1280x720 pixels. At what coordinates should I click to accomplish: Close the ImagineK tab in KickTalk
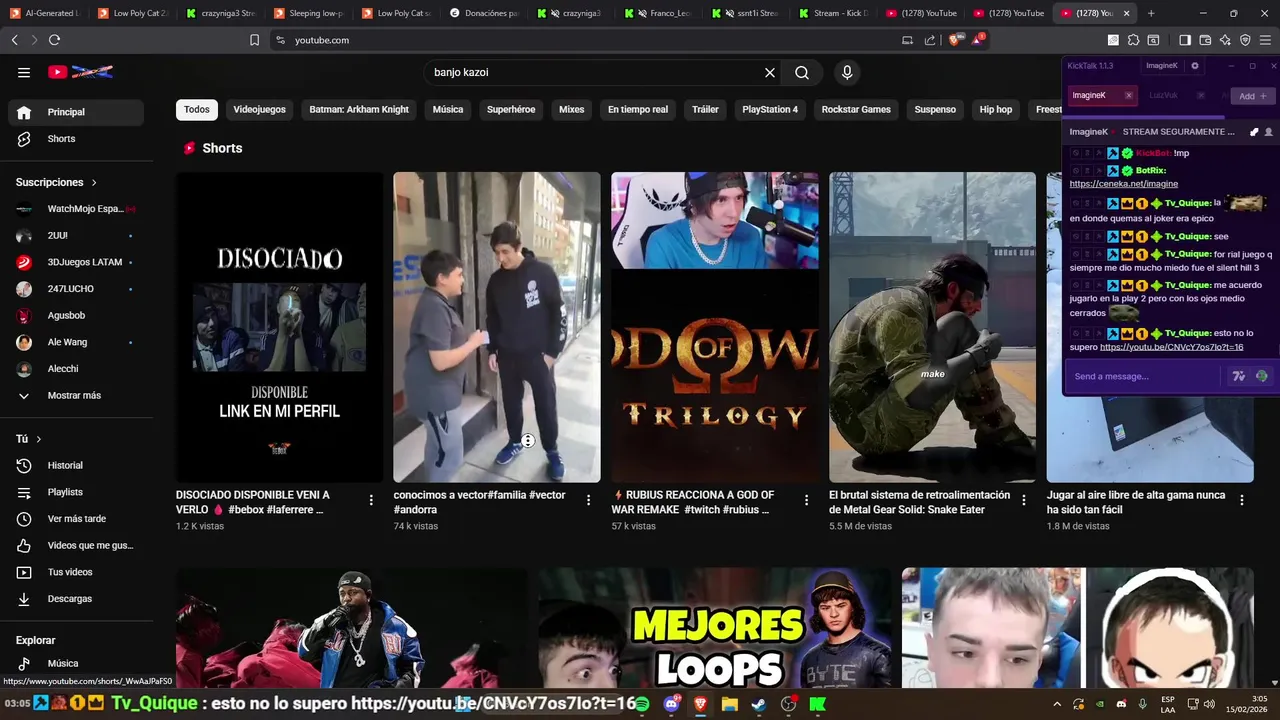coord(1129,96)
